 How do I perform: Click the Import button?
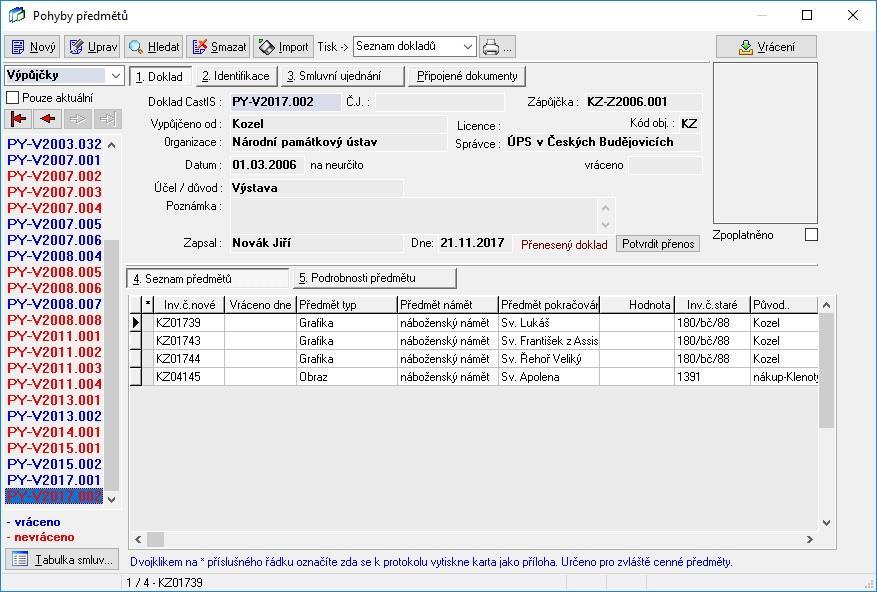(283, 47)
